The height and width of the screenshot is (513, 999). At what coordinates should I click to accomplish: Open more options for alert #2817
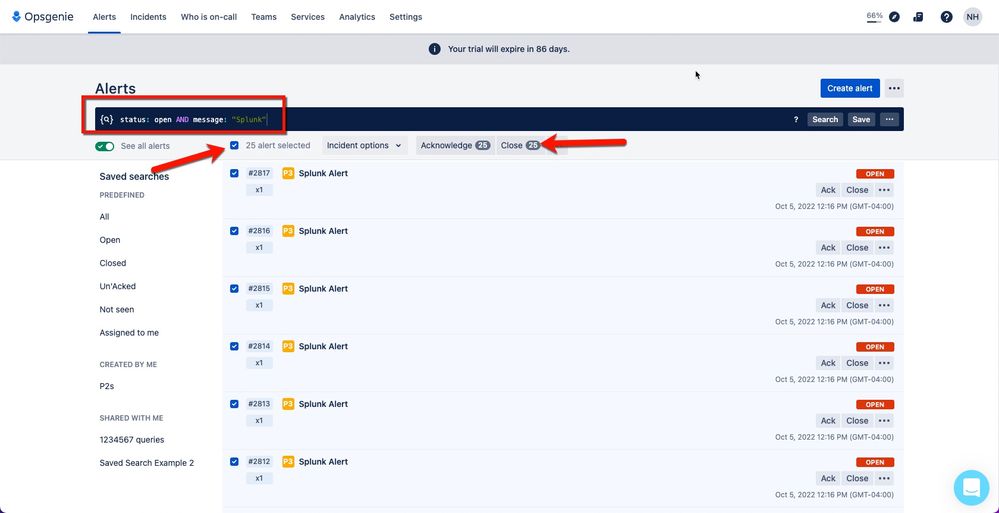pyautogui.click(x=884, y=190)
